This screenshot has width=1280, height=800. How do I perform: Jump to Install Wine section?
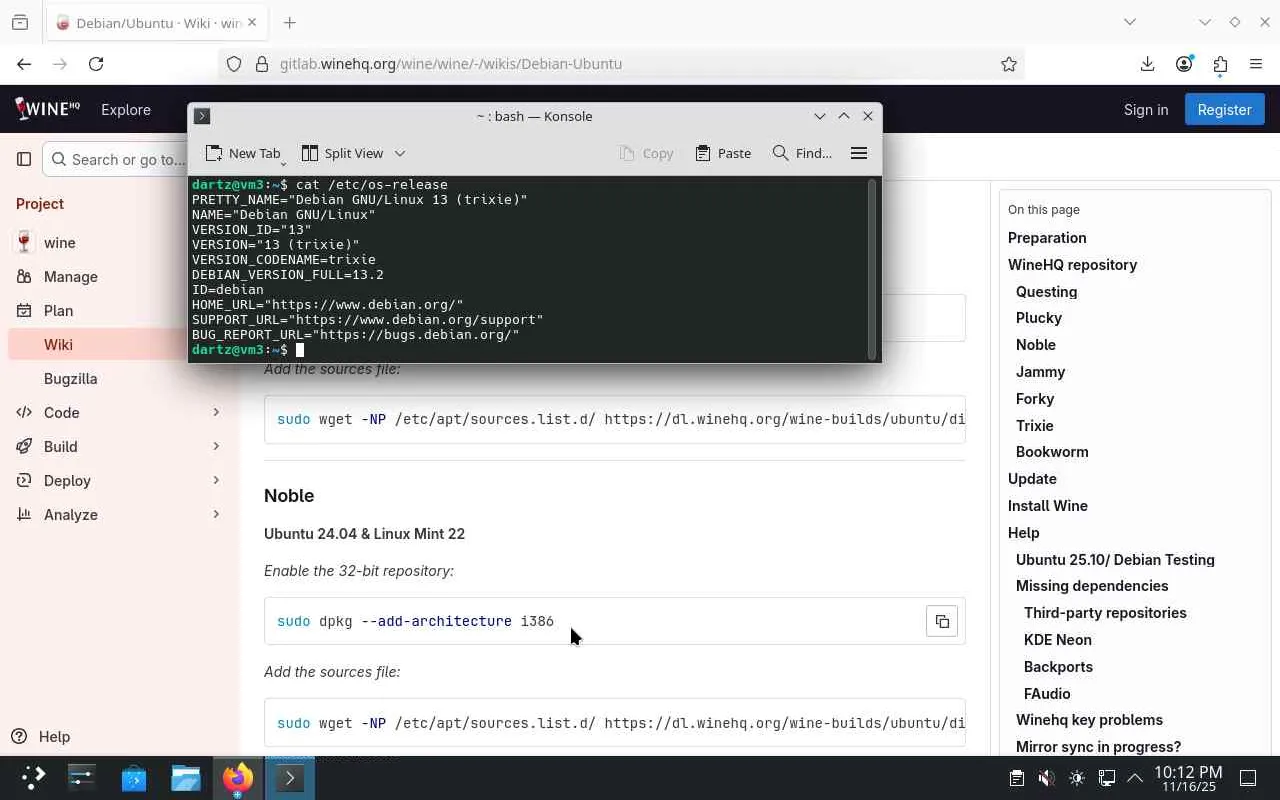pyautogui.click(x=1048, y=506)
